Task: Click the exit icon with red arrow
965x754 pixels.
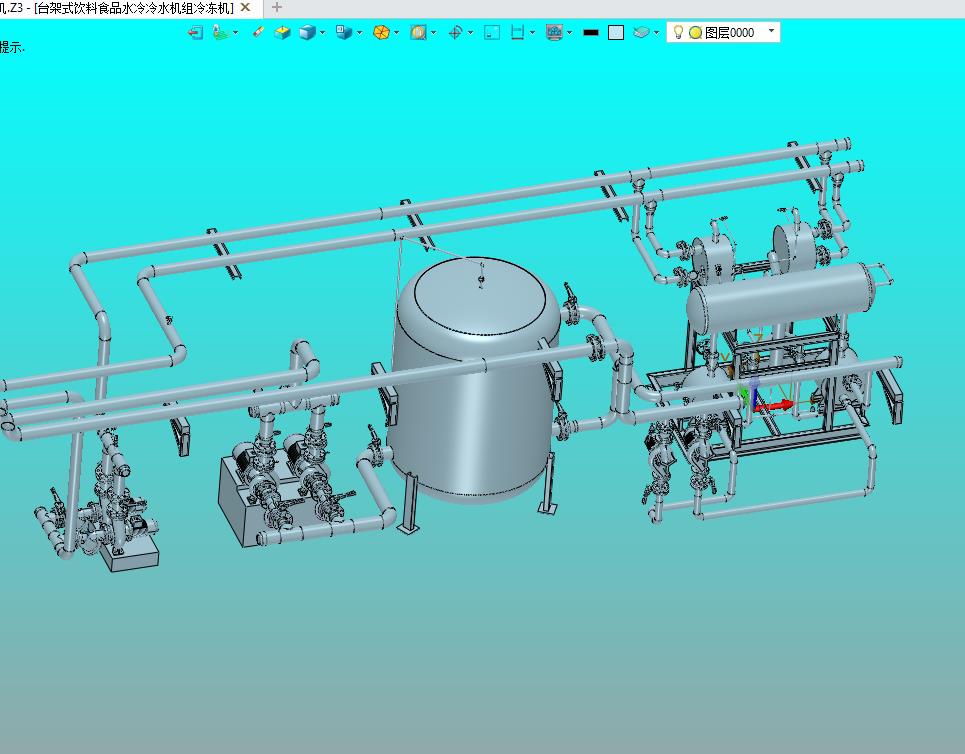Action: 196,33
